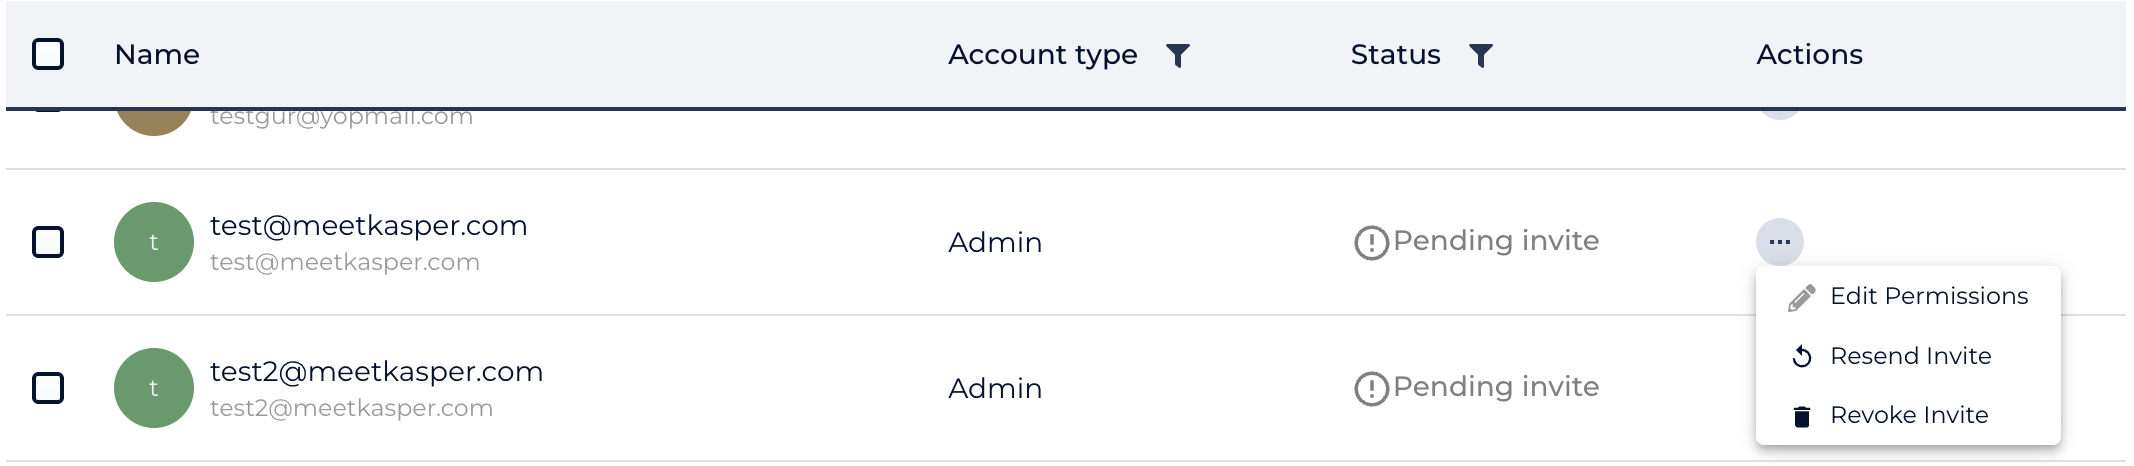Choose Resend Invite menu entry
This screenshot has height=466, width=2134.
(1910, 356)
